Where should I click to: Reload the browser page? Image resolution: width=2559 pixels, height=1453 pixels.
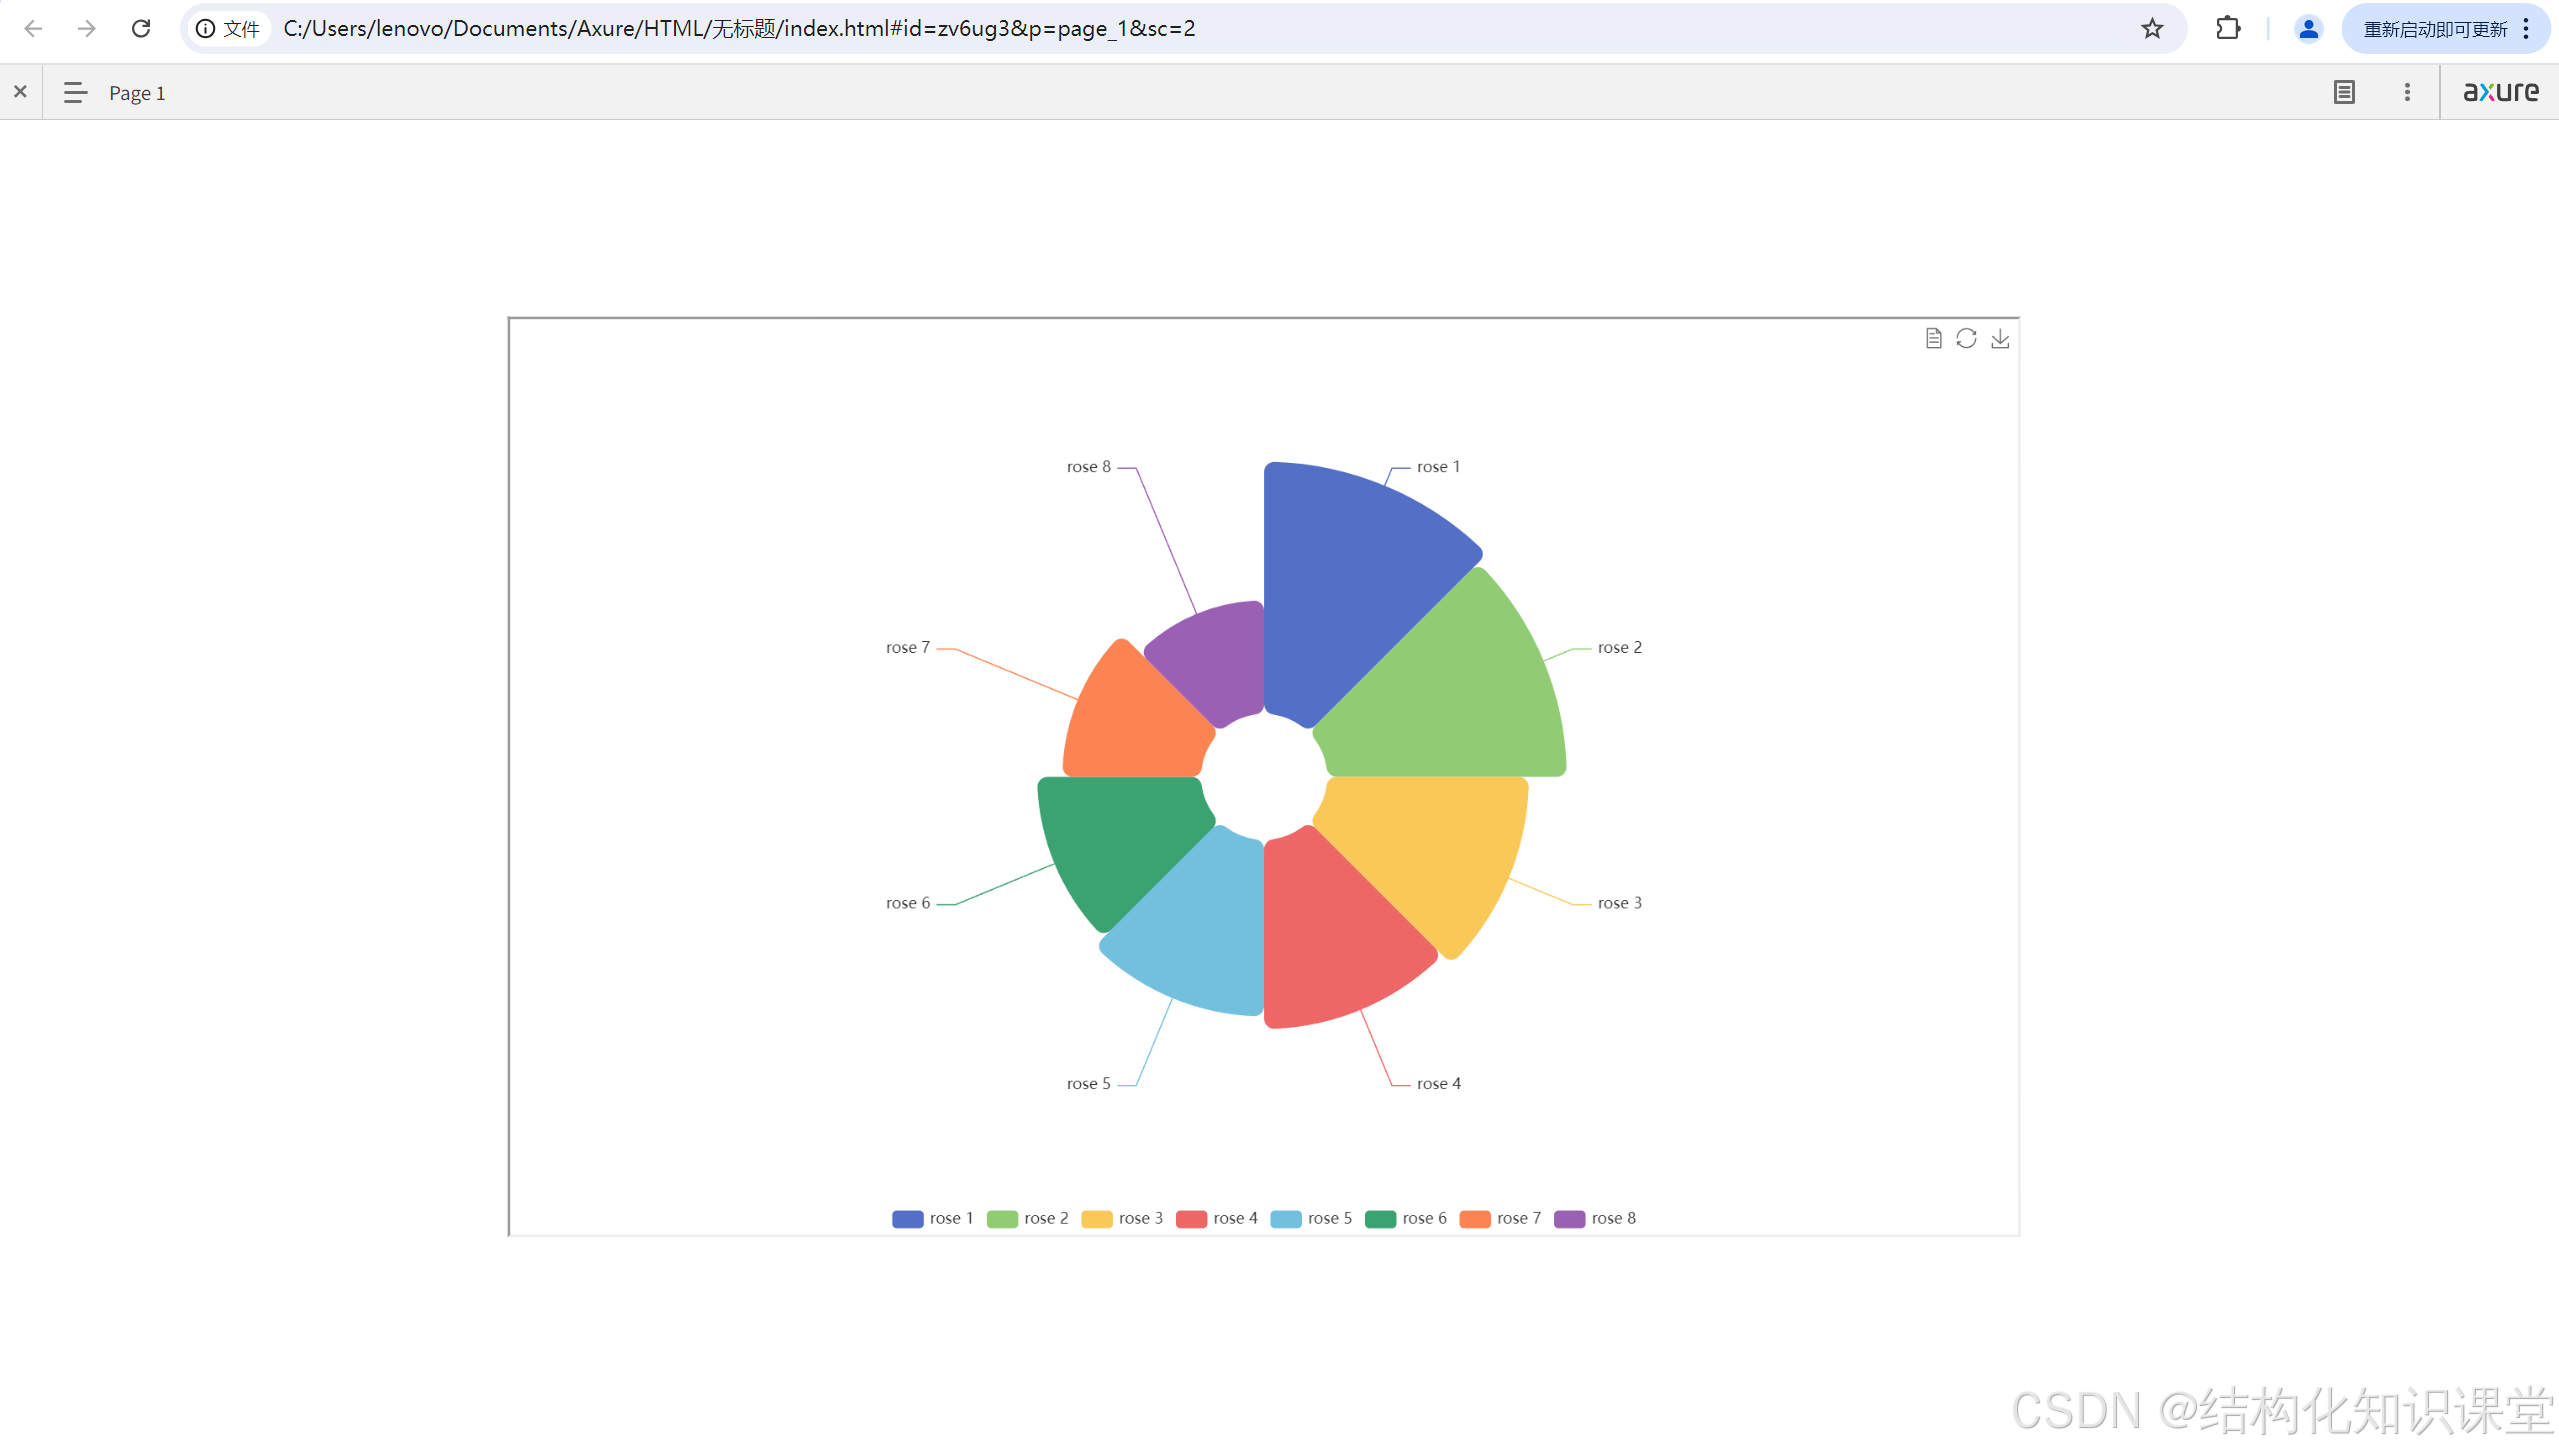(141, 28)
